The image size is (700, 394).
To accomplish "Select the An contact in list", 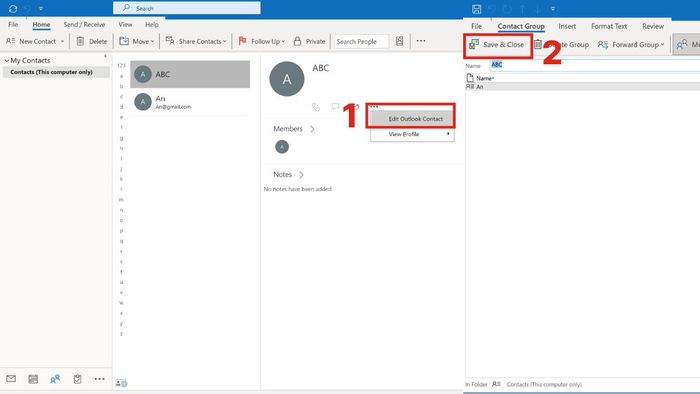I will click(190, 102).
